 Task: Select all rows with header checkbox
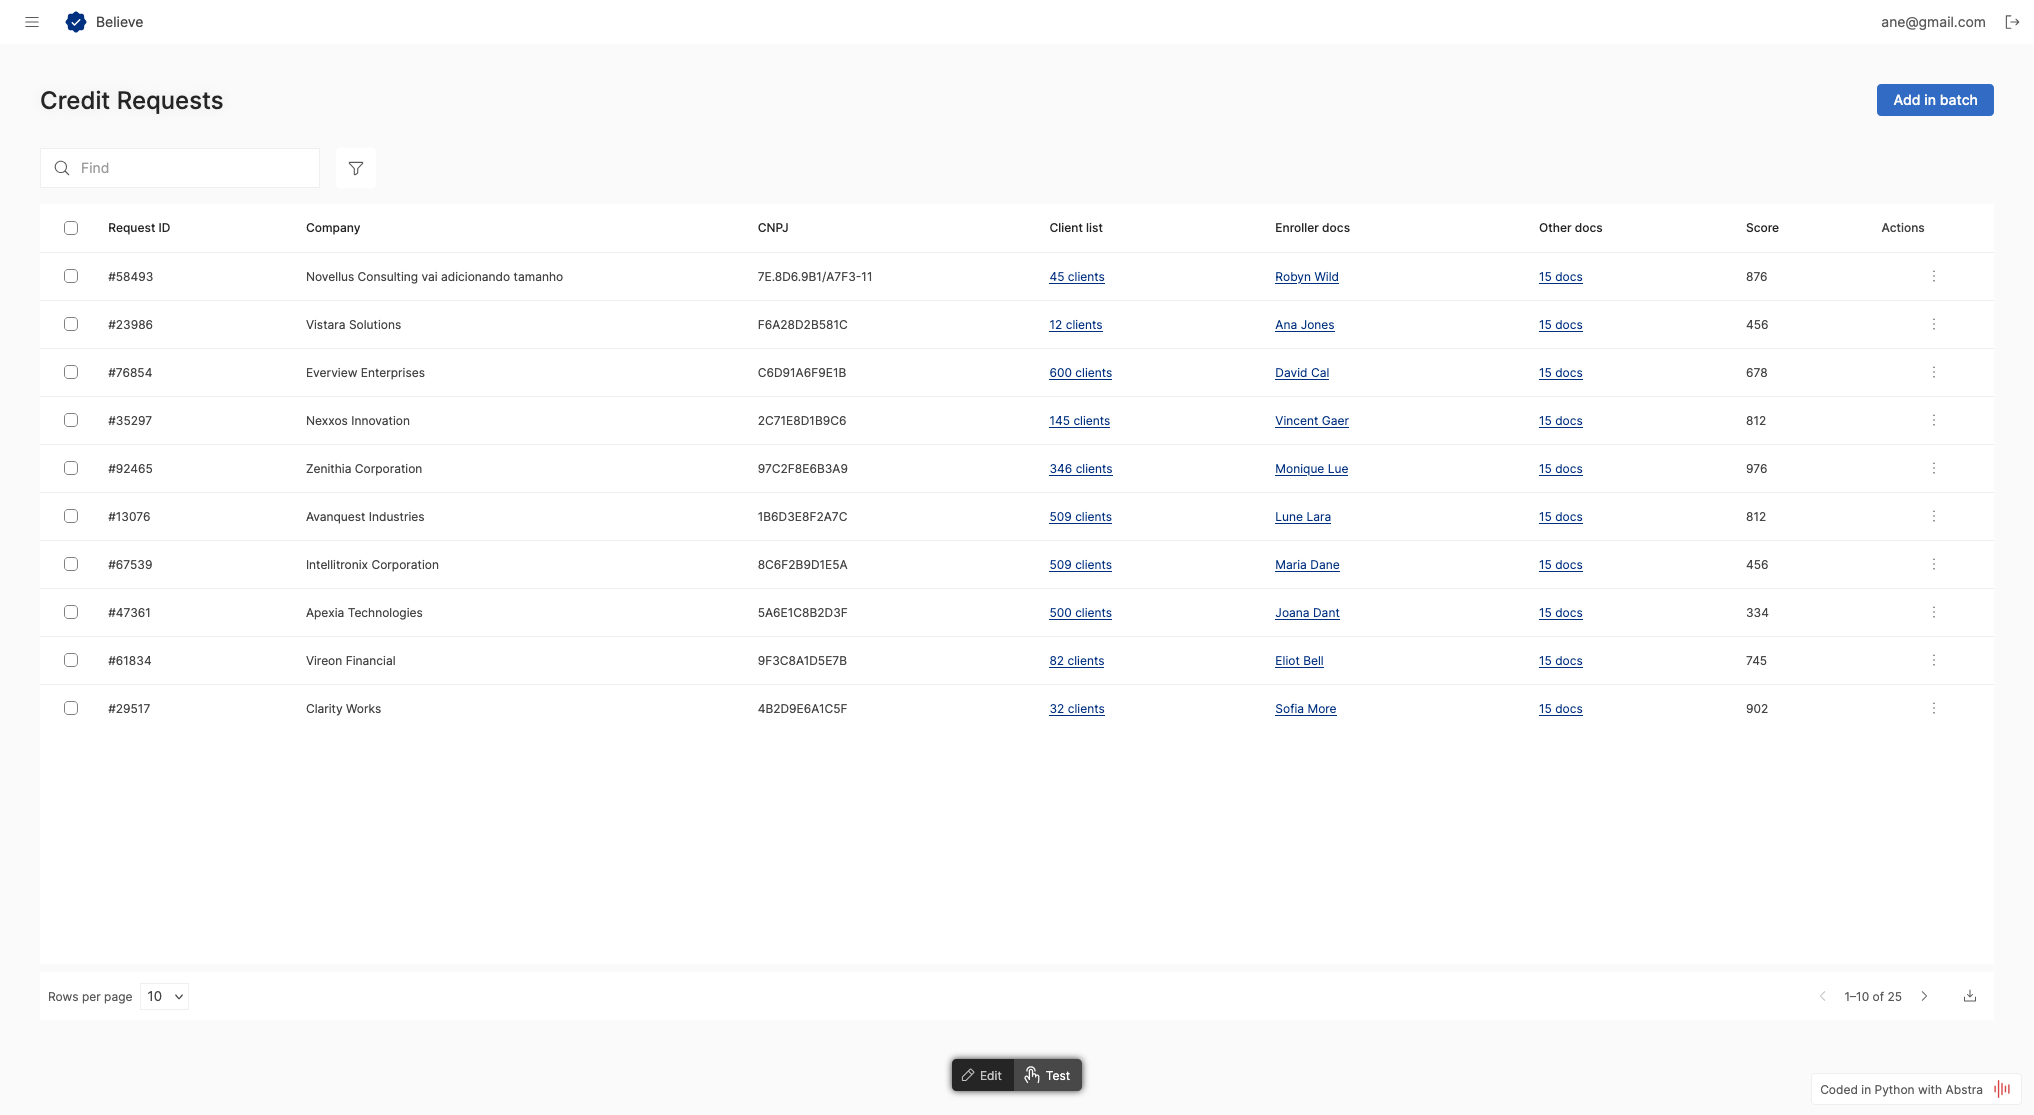click(x=71, y=228)
